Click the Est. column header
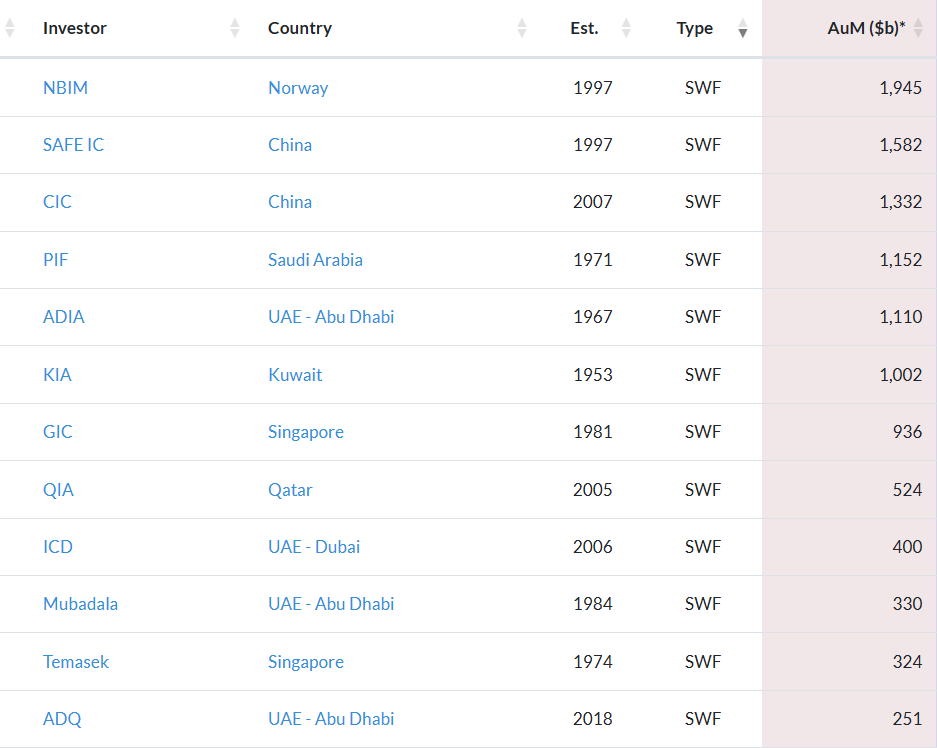 point(584,28)
